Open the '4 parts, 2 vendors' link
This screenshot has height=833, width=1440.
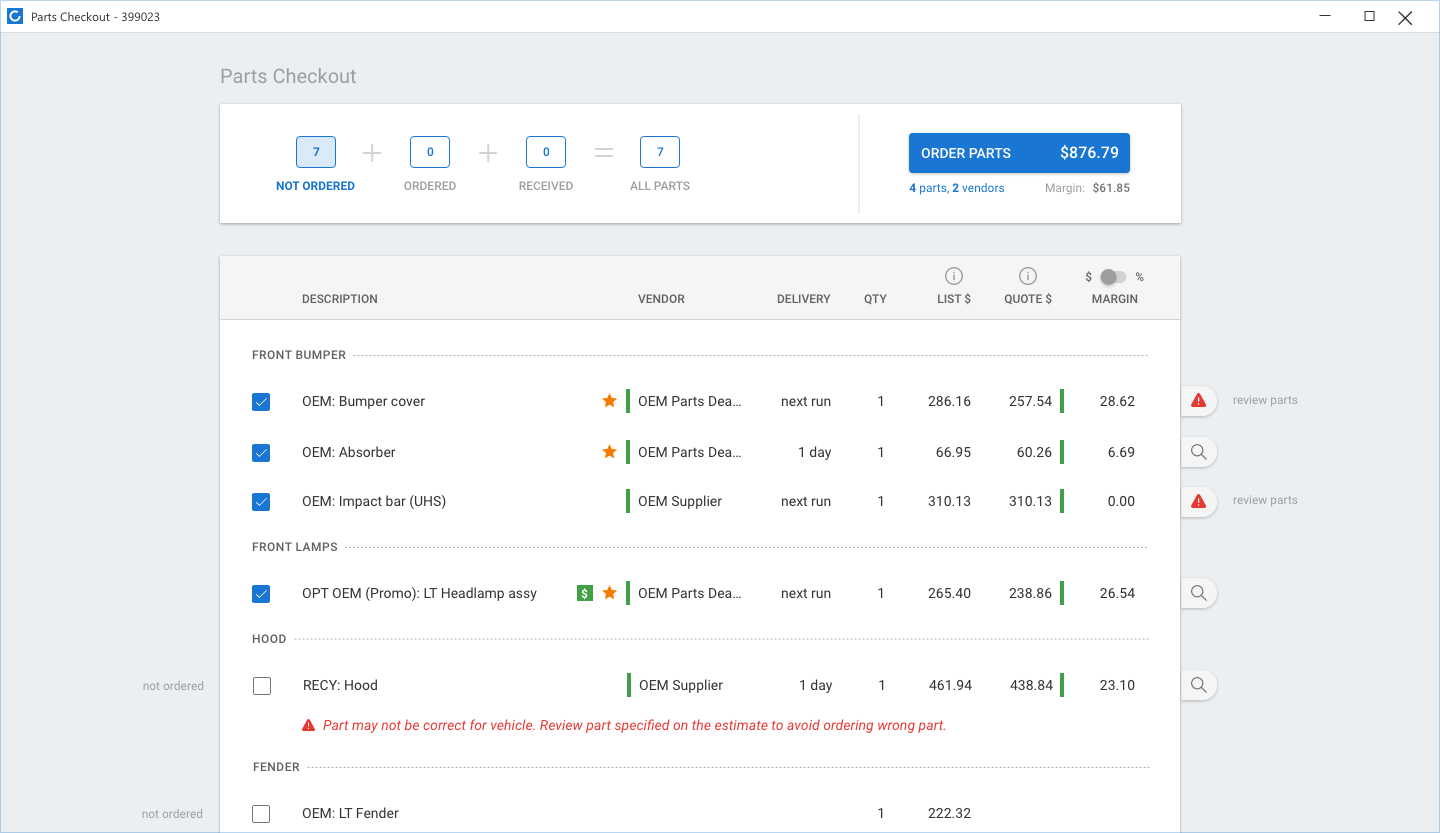tap(956, 188)
